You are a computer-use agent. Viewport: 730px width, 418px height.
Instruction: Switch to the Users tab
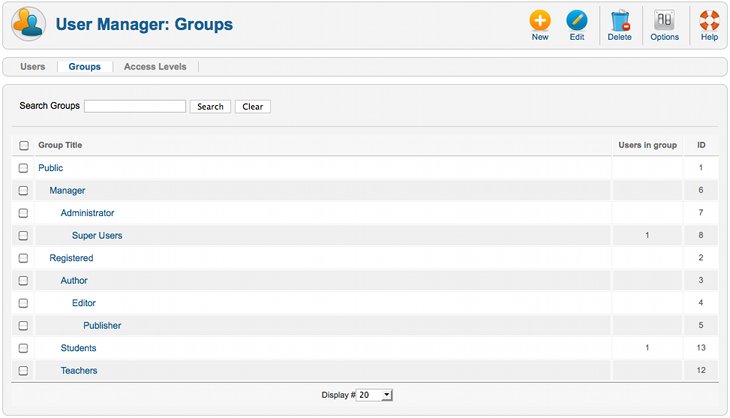(33, 67)
